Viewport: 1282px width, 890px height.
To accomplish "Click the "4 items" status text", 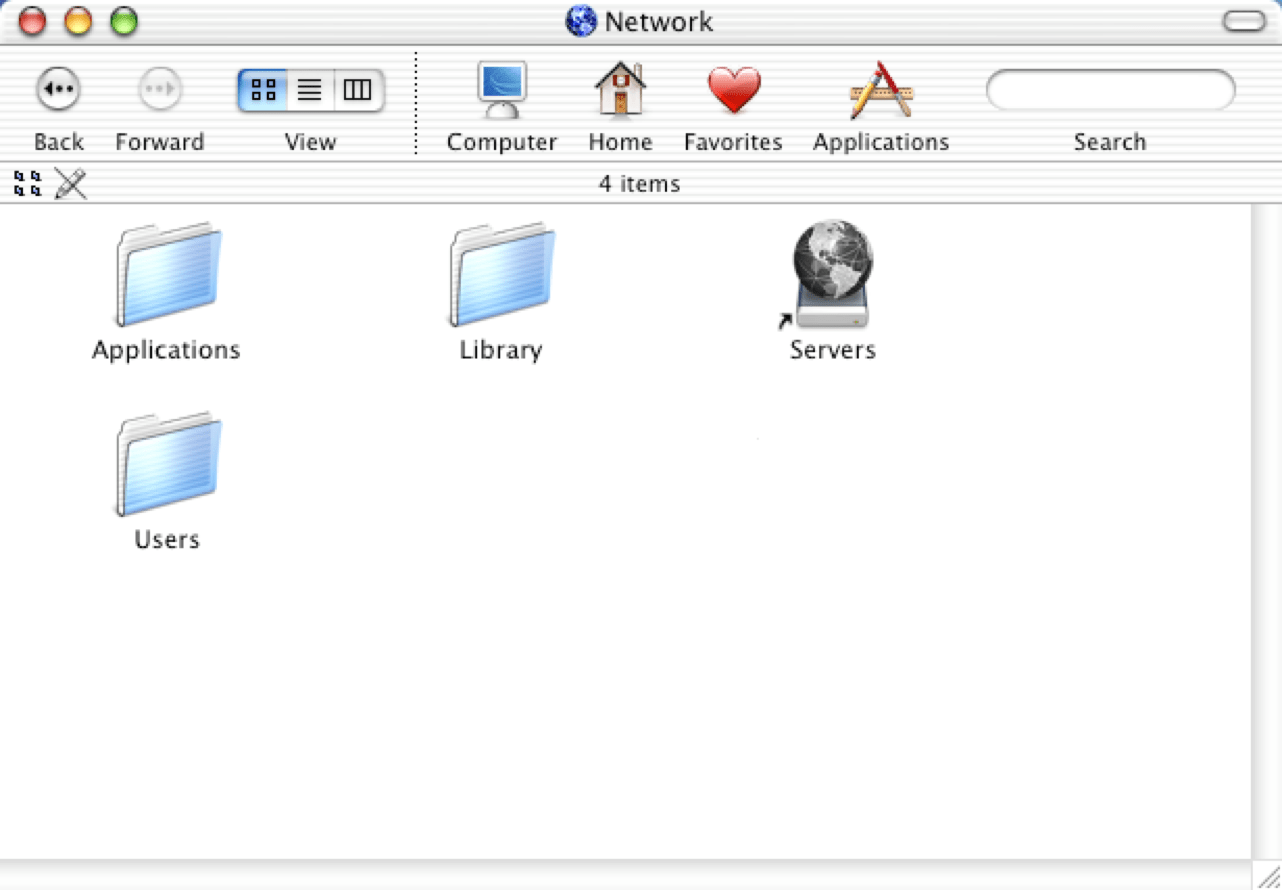I will (x=640, y=184).
